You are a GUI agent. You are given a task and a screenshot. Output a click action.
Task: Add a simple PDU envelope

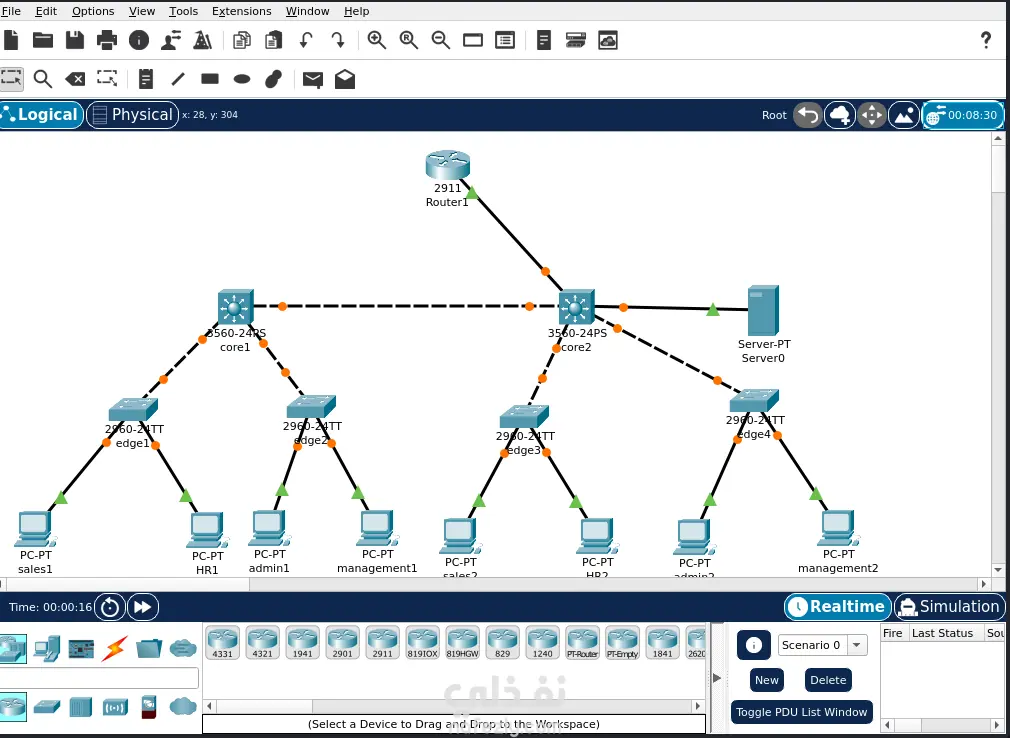(312, 79)
